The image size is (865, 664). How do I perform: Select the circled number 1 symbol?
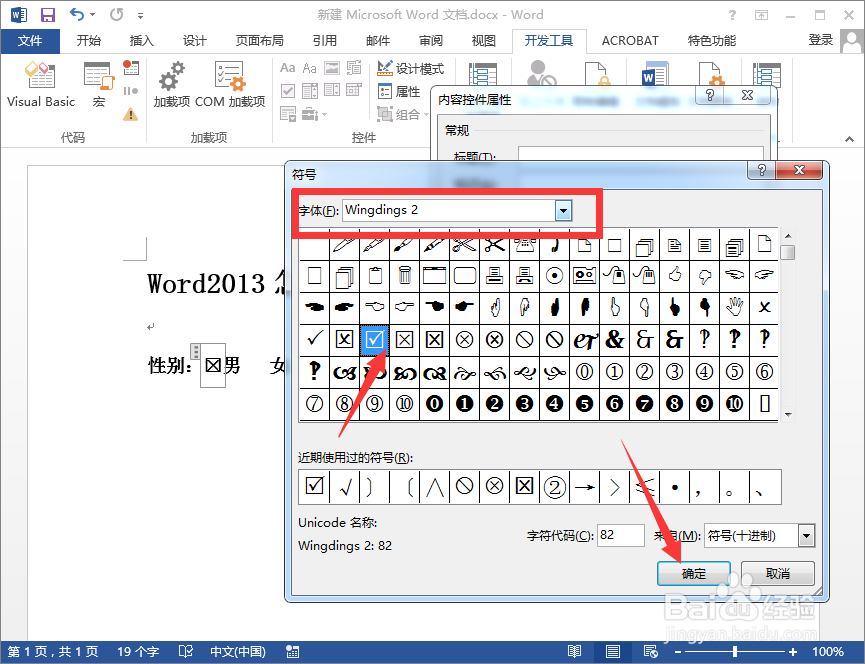[615, 372]
